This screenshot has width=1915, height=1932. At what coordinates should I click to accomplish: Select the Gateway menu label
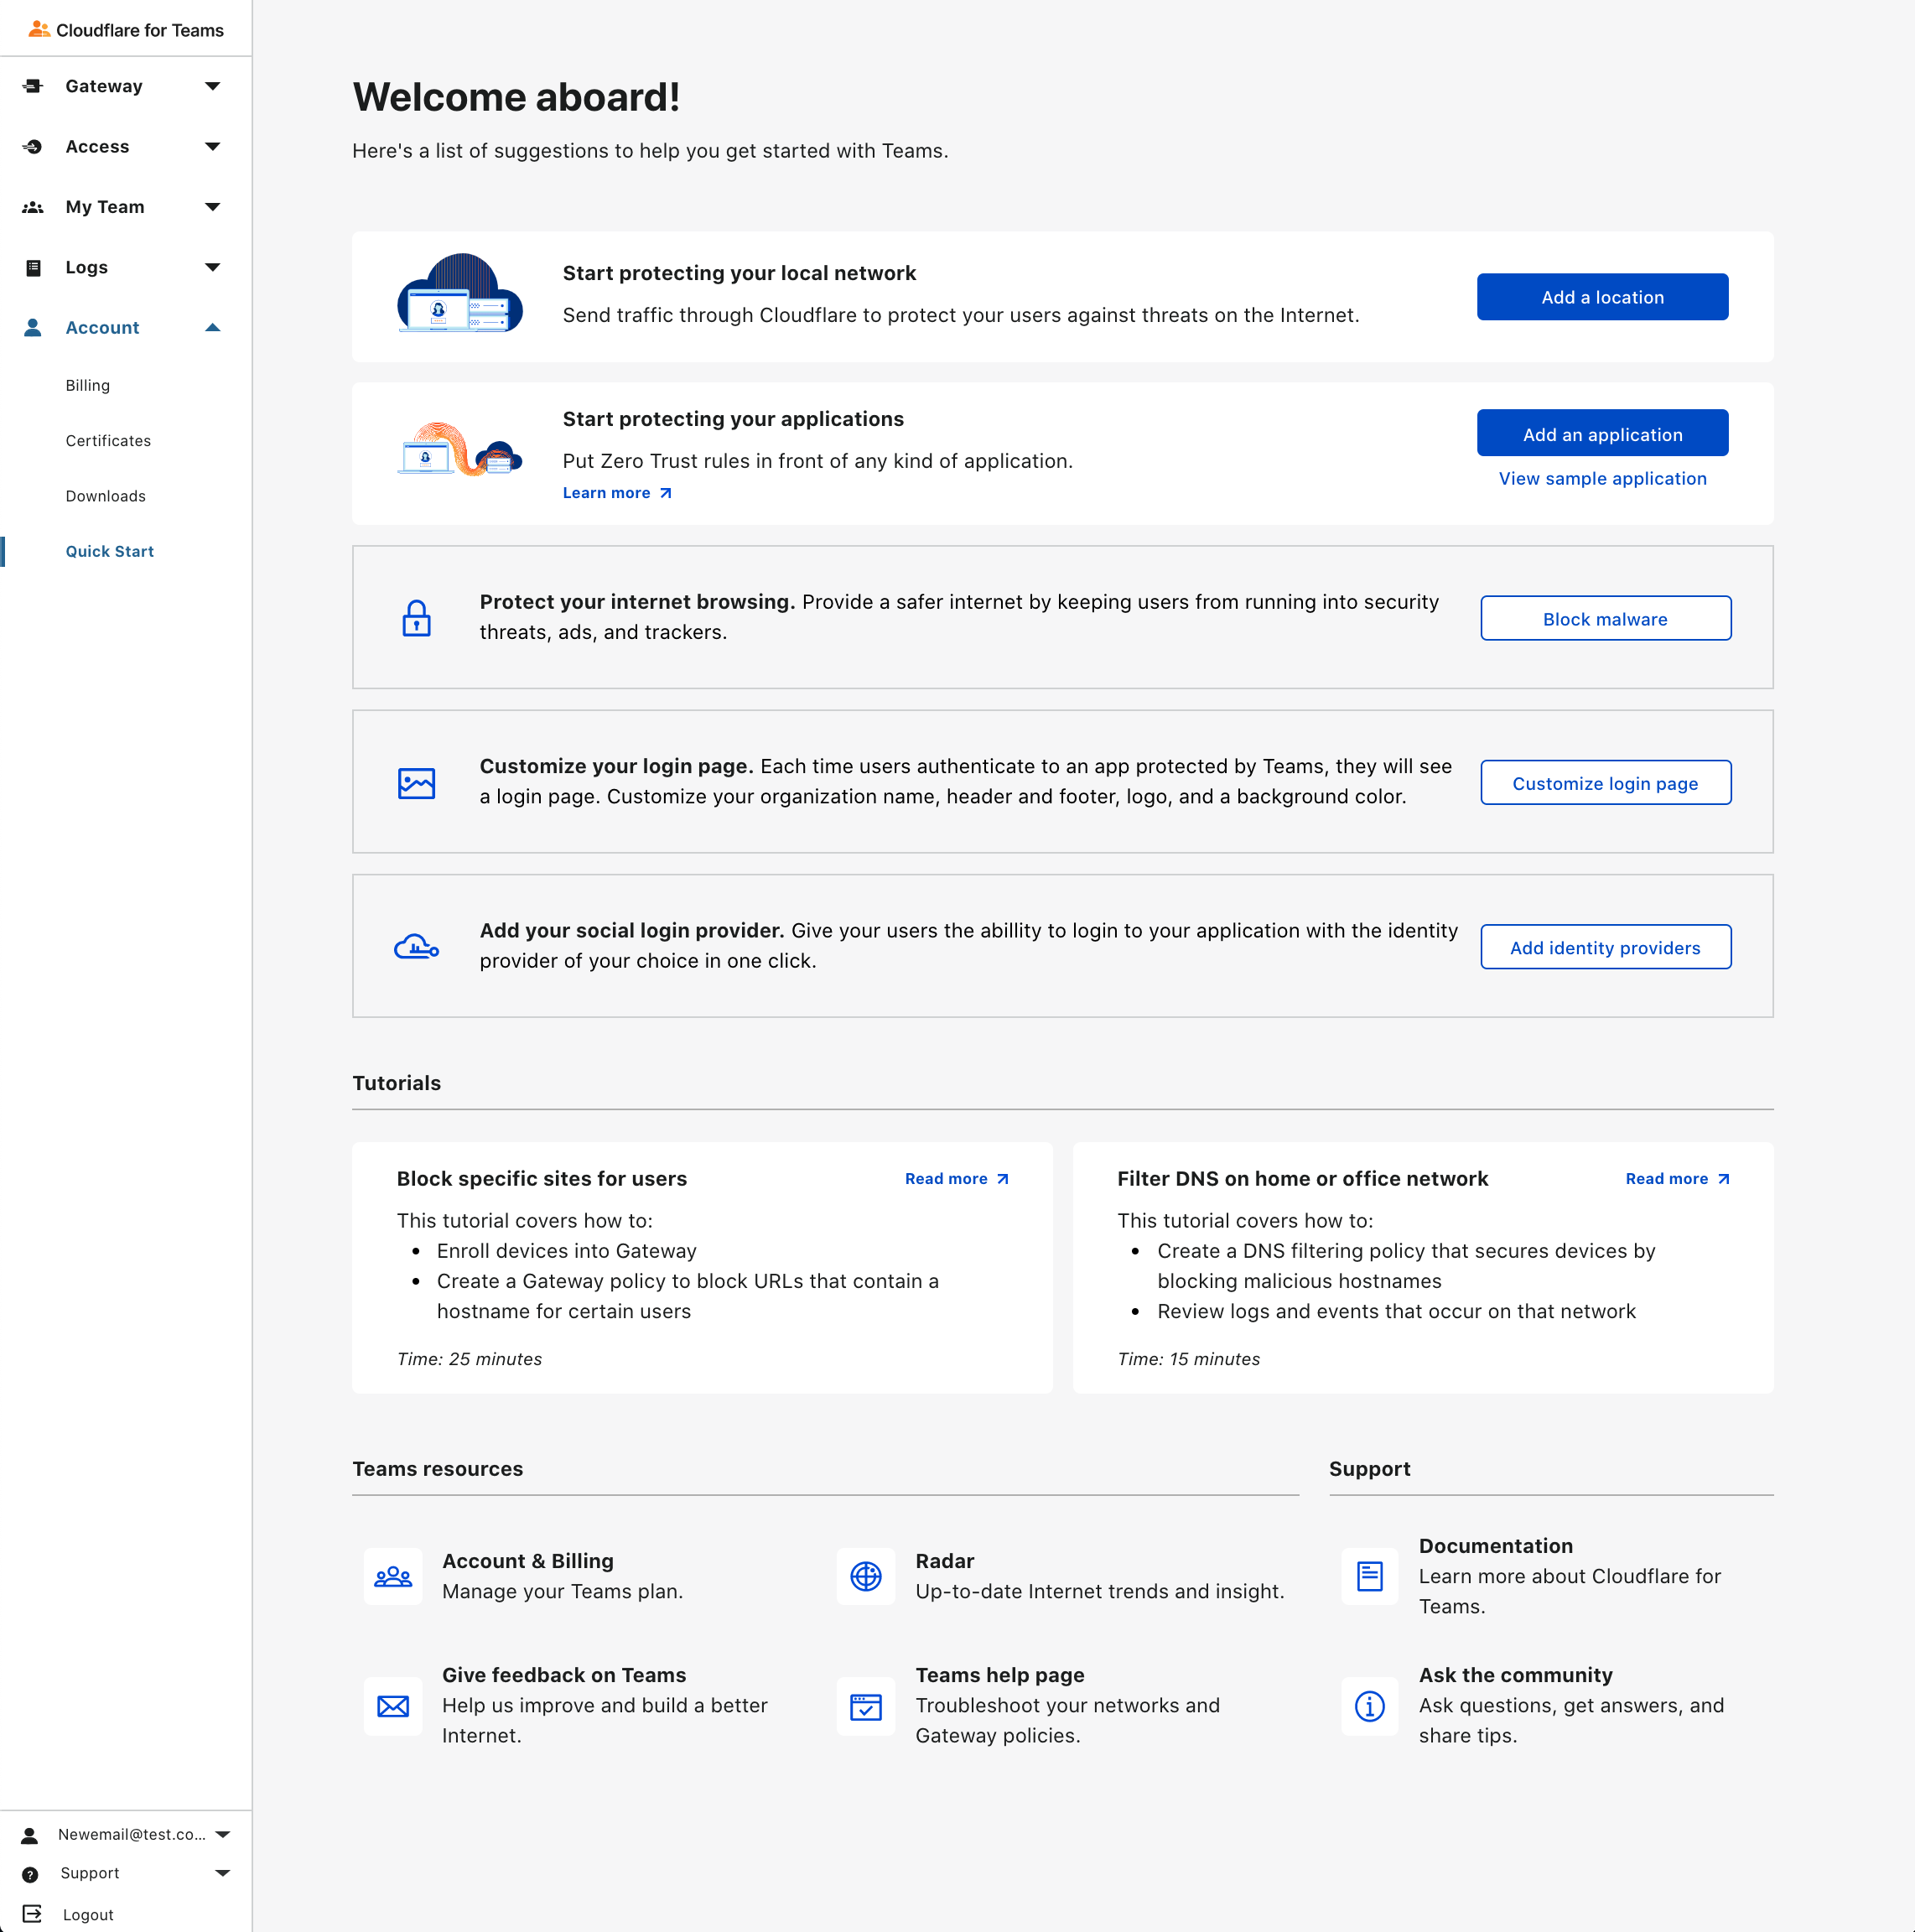pyautogui.click(x=104, y=86)
